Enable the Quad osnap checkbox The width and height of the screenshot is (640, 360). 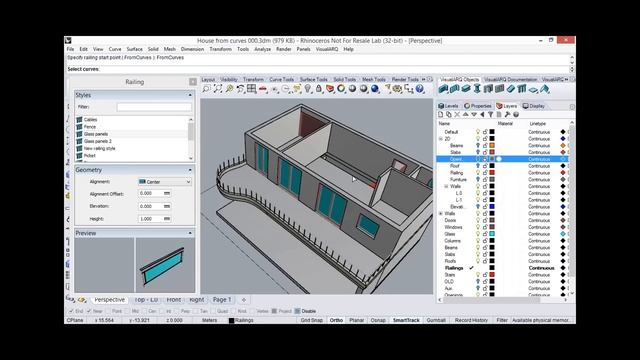pos(213,311)
